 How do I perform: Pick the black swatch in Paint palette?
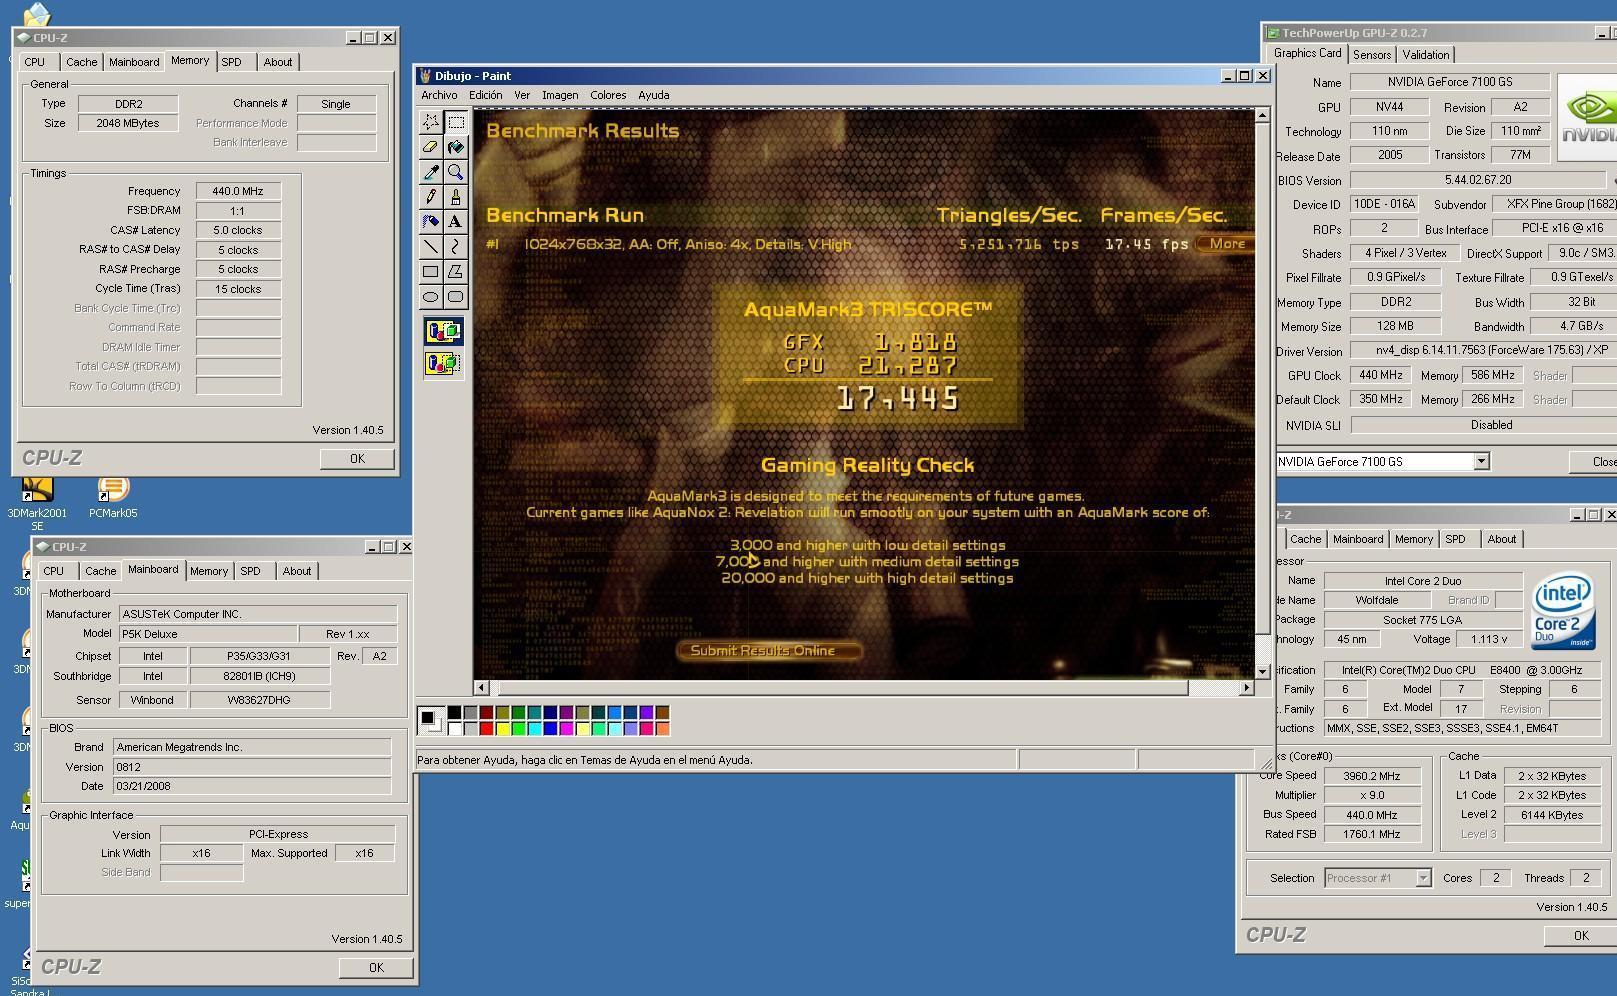[454, 713]
